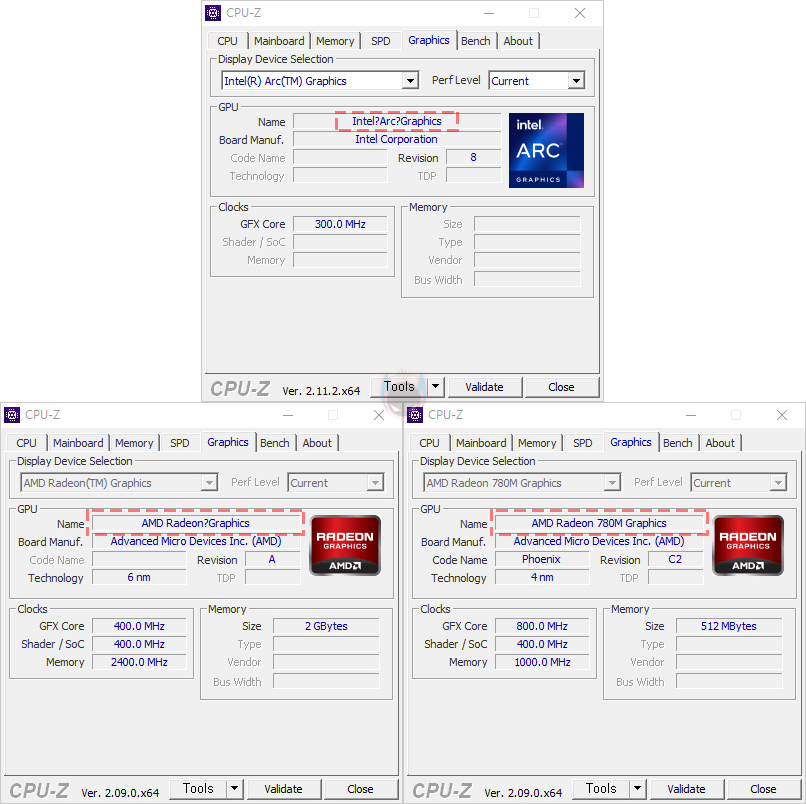Expand Tools arrow in version 2.11.2 window

[x=435, y=387]
